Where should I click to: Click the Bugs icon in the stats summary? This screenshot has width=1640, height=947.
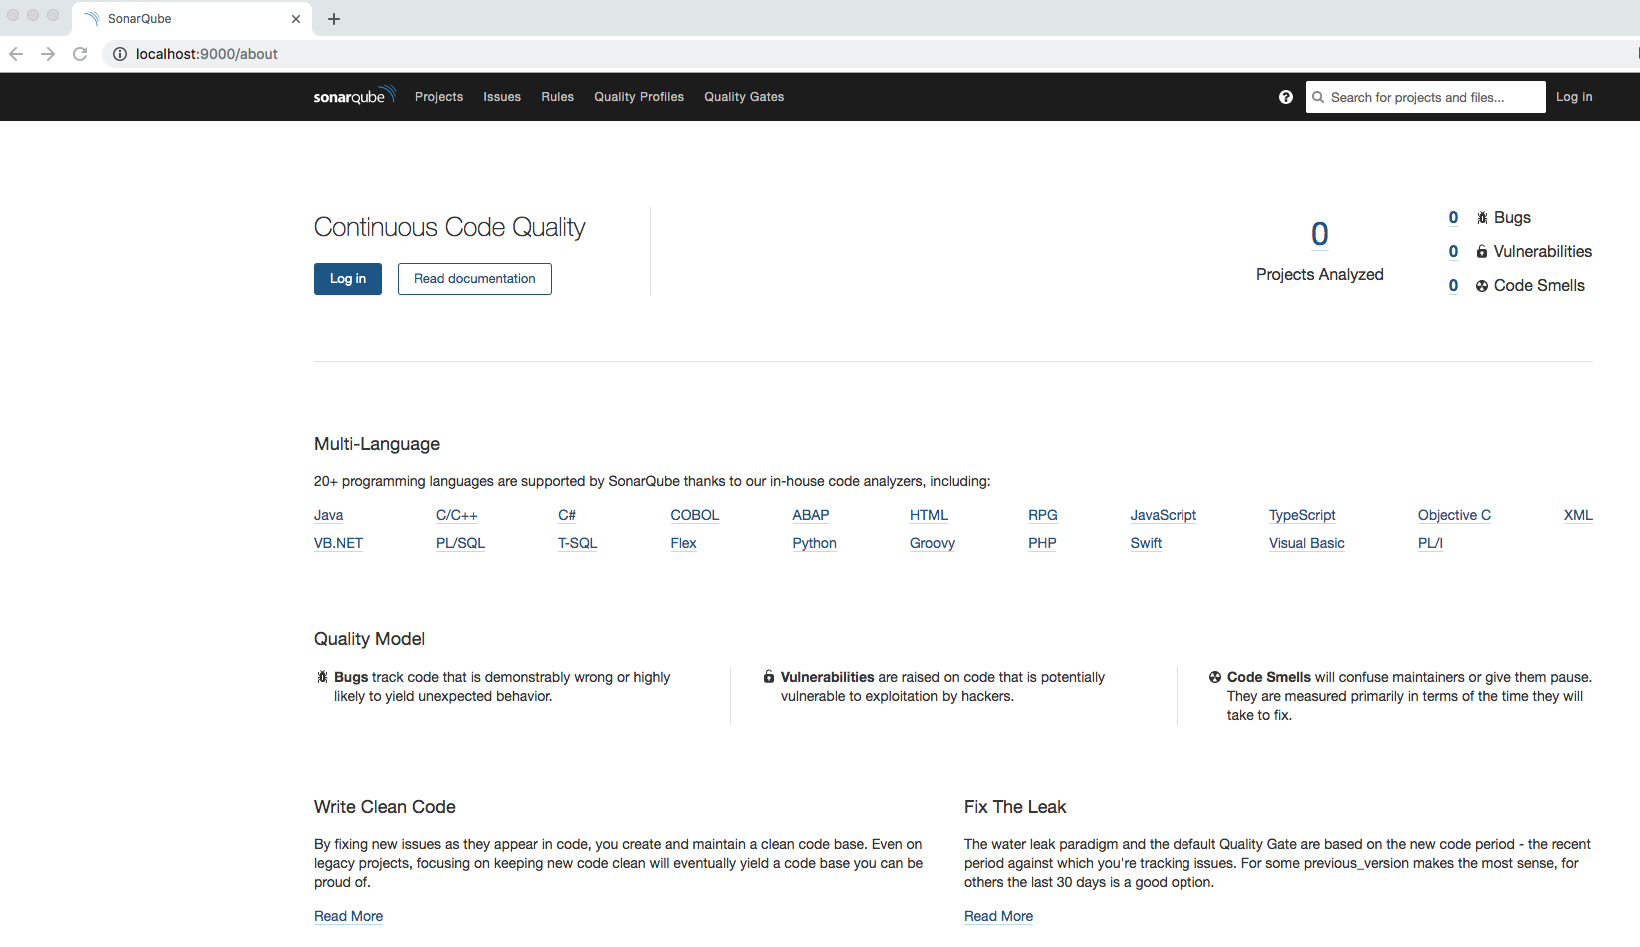point(1482,218)
